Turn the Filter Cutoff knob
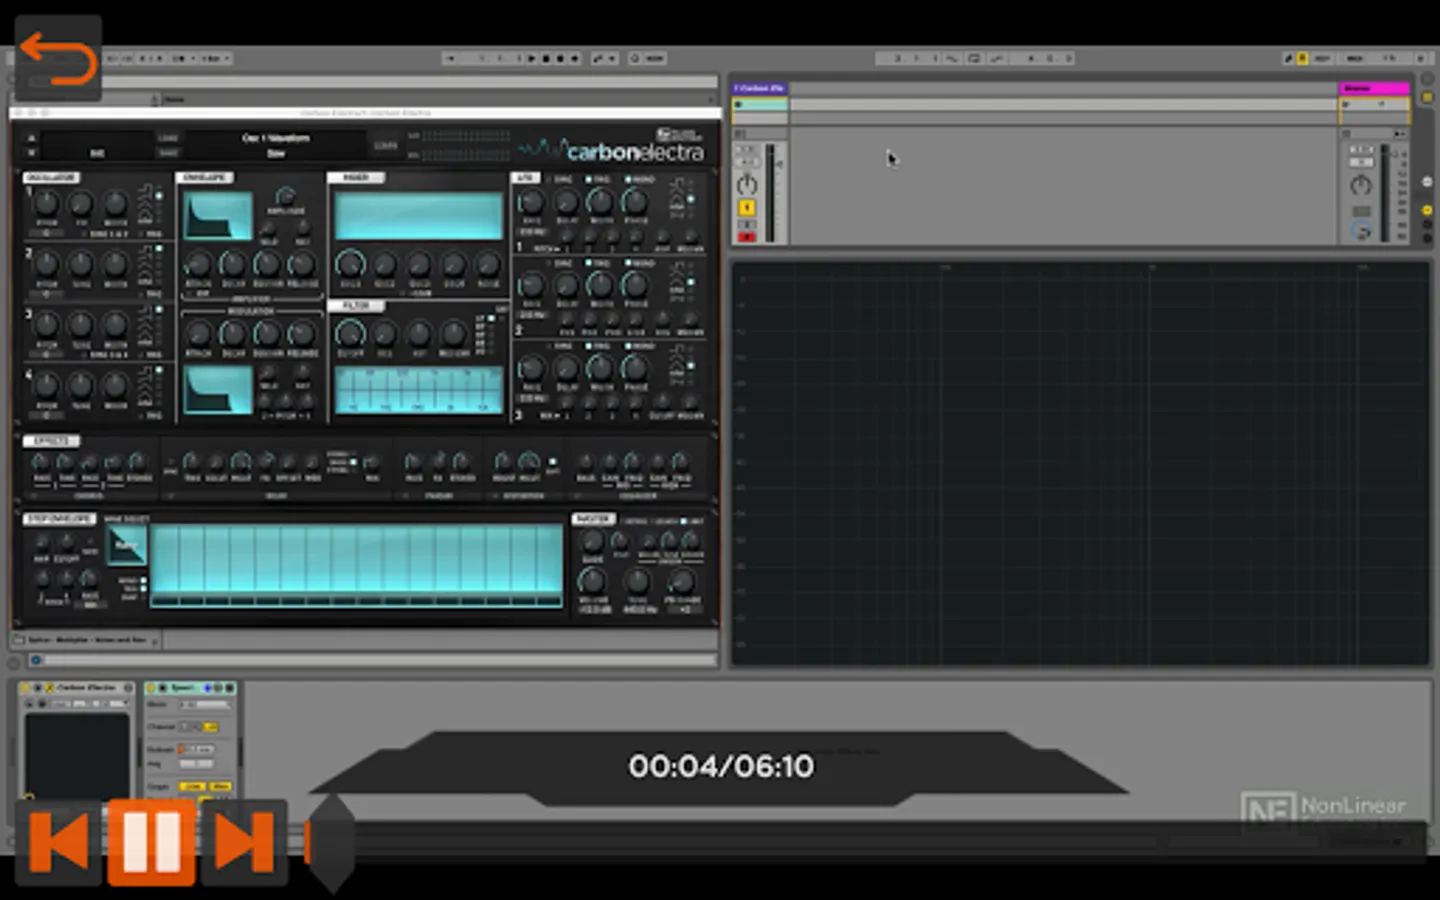Image resolution: width=1440 pixels, height=900 pixels. tap(350, 333)
